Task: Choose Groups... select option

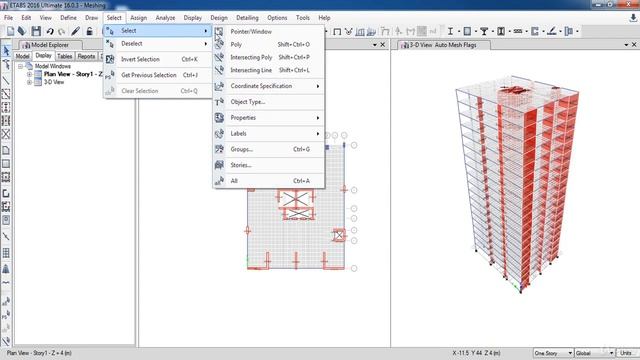Action: 269,149
